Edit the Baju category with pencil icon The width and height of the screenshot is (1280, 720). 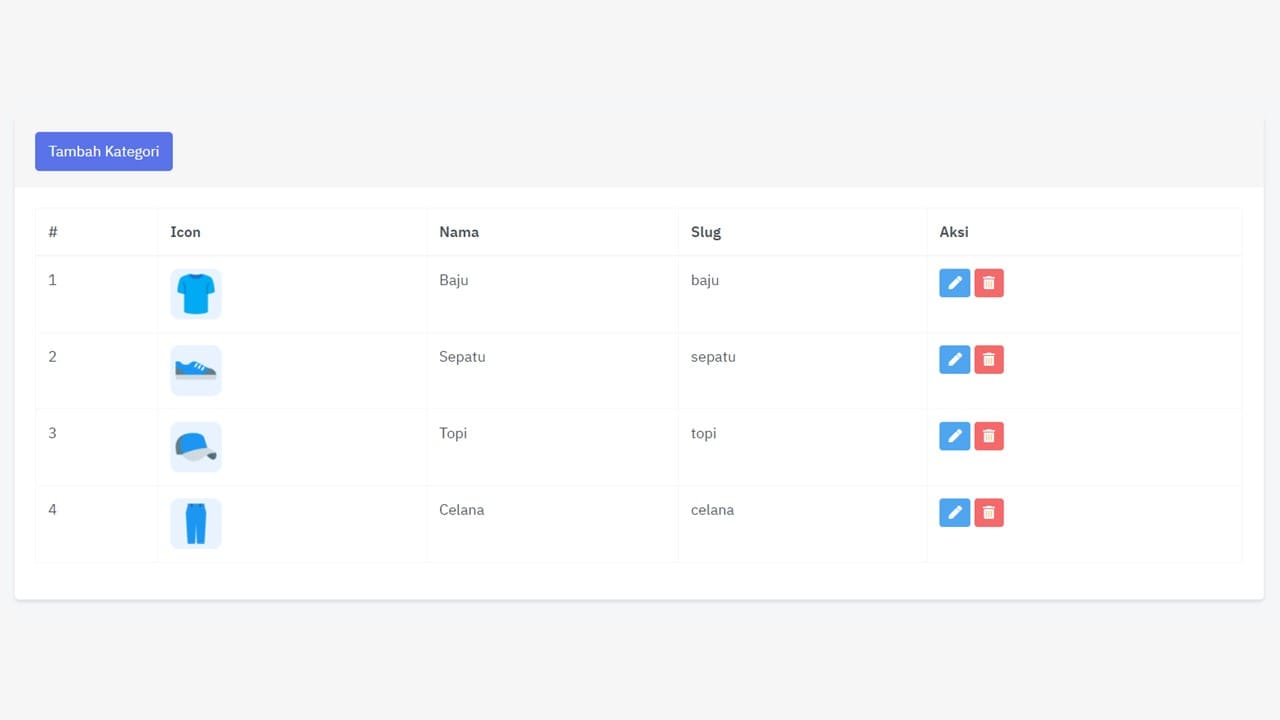[954, 283]
